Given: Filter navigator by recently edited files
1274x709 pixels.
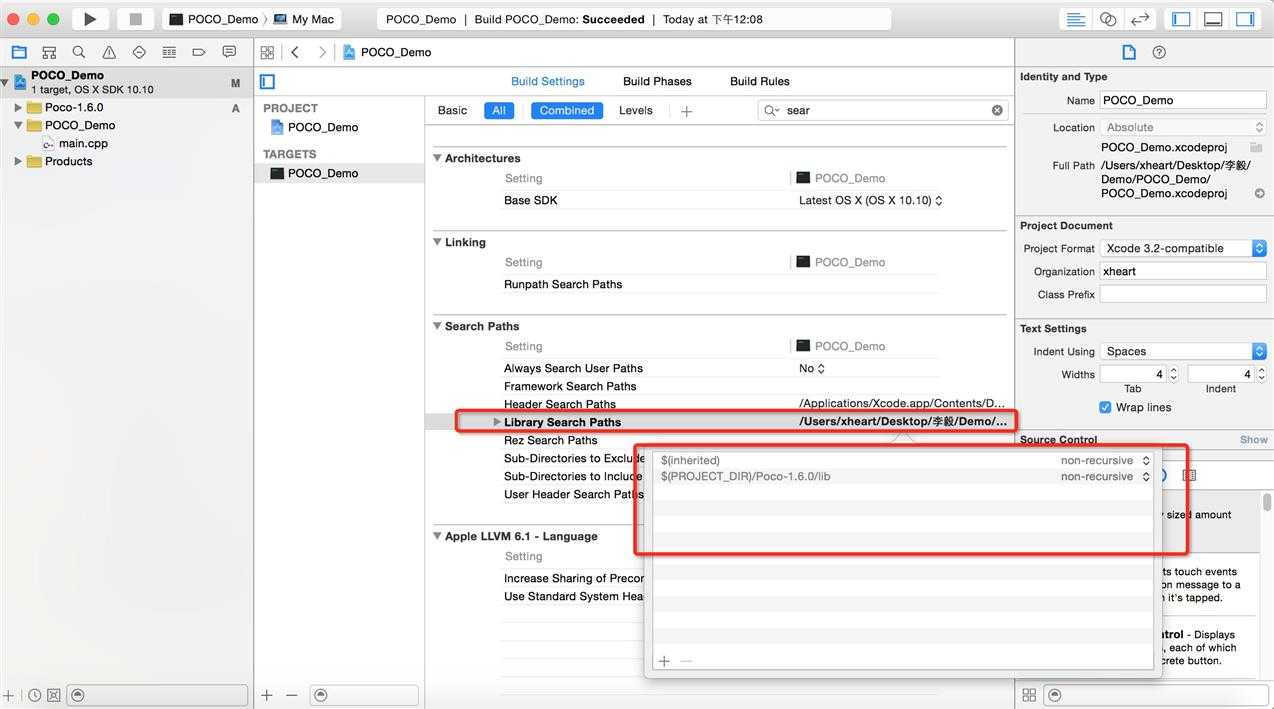Looking at the screenshot, I should 35,695.
